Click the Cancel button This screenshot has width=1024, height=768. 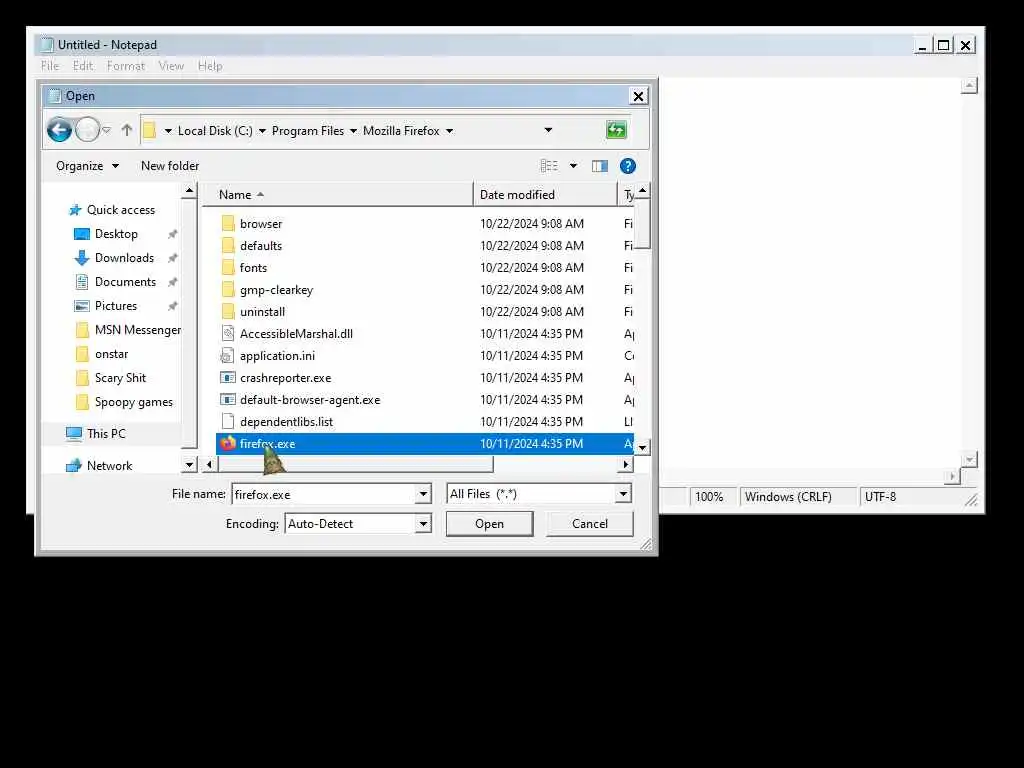point(590,524)
